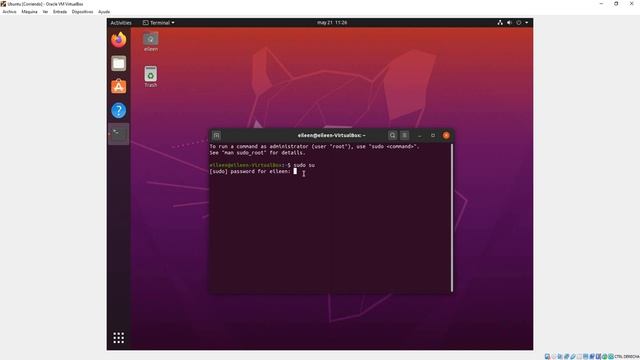Open the Máquina menu in VirtualBox

(29, 12)
